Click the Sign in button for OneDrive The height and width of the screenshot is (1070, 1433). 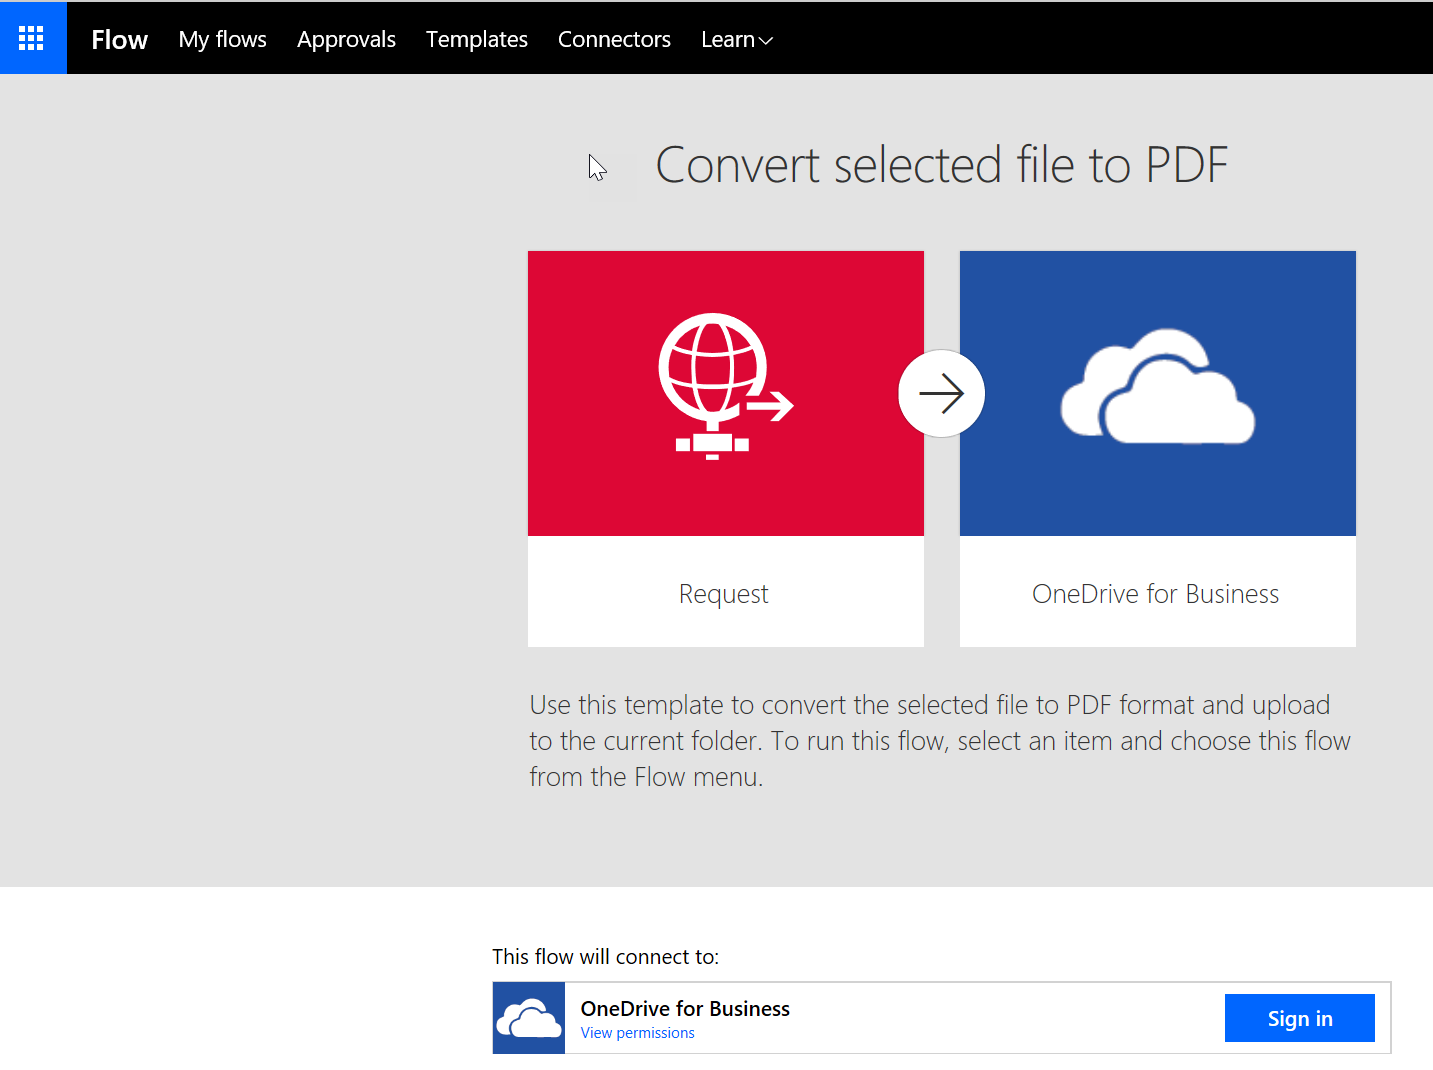(1299, 1017)
